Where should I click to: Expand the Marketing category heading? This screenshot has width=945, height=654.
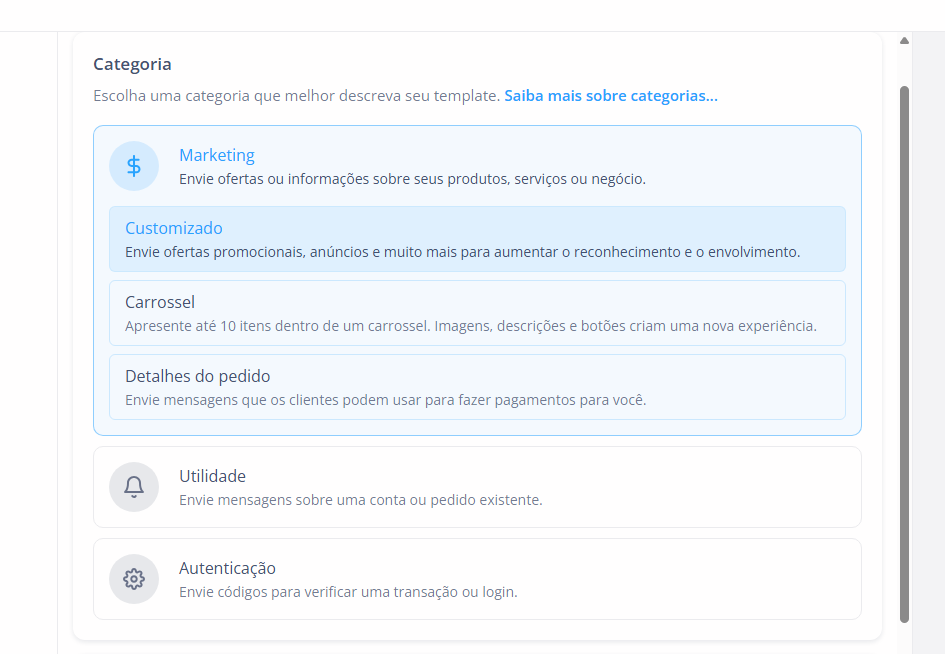217,155
